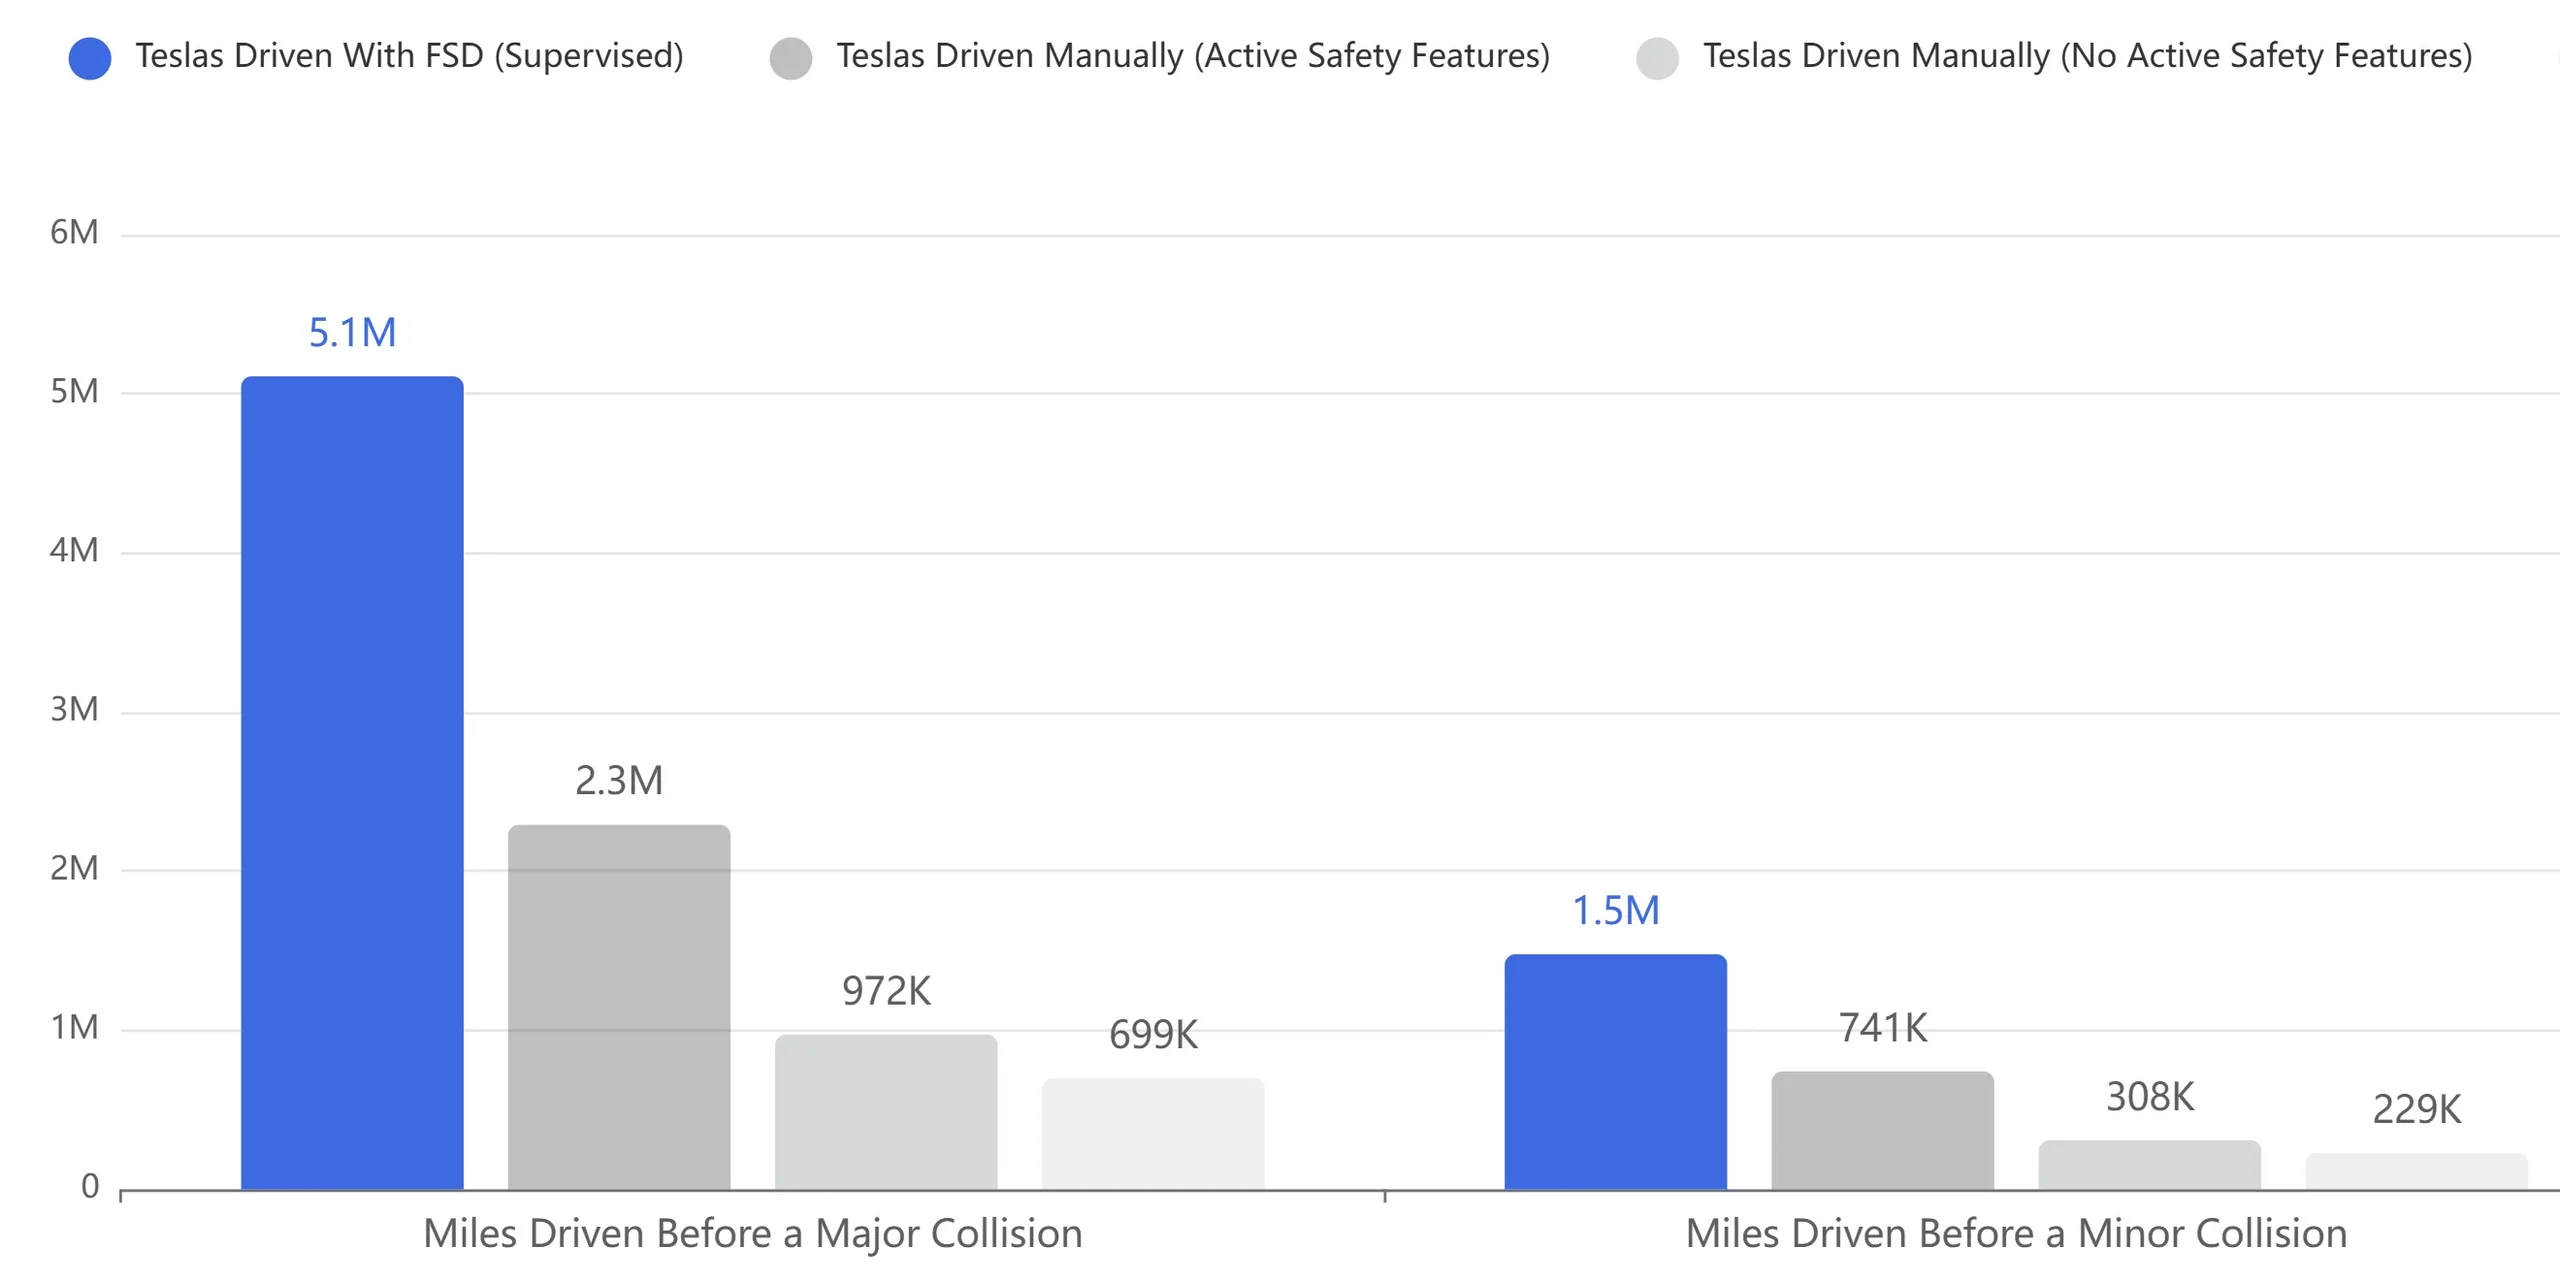Click the Teslas Driven Manually (Active Safety Features) label

pos(1193,56)
